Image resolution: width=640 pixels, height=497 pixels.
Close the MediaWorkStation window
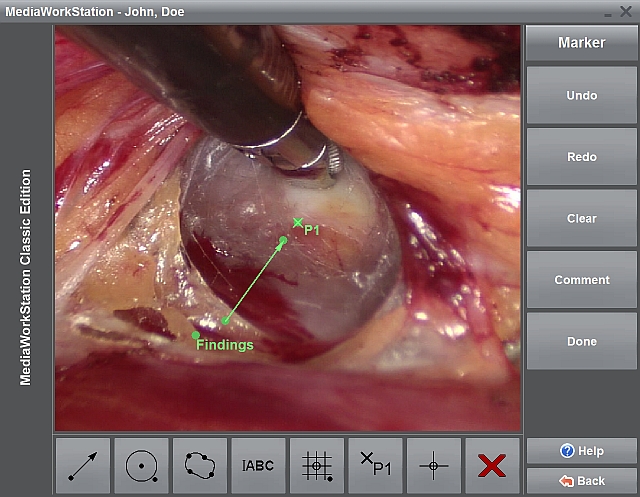click(626, 11)
